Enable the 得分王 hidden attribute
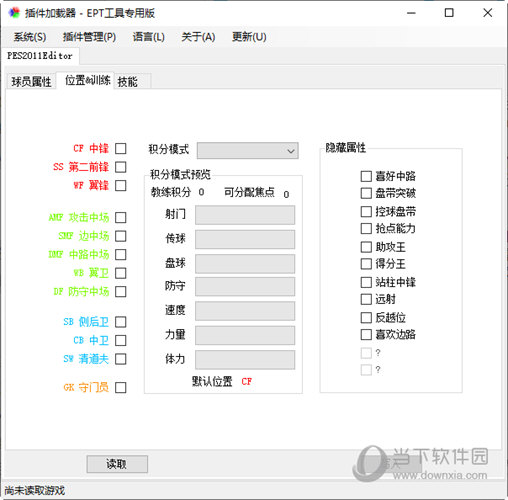Screen dimensions: 508x500 366,264
